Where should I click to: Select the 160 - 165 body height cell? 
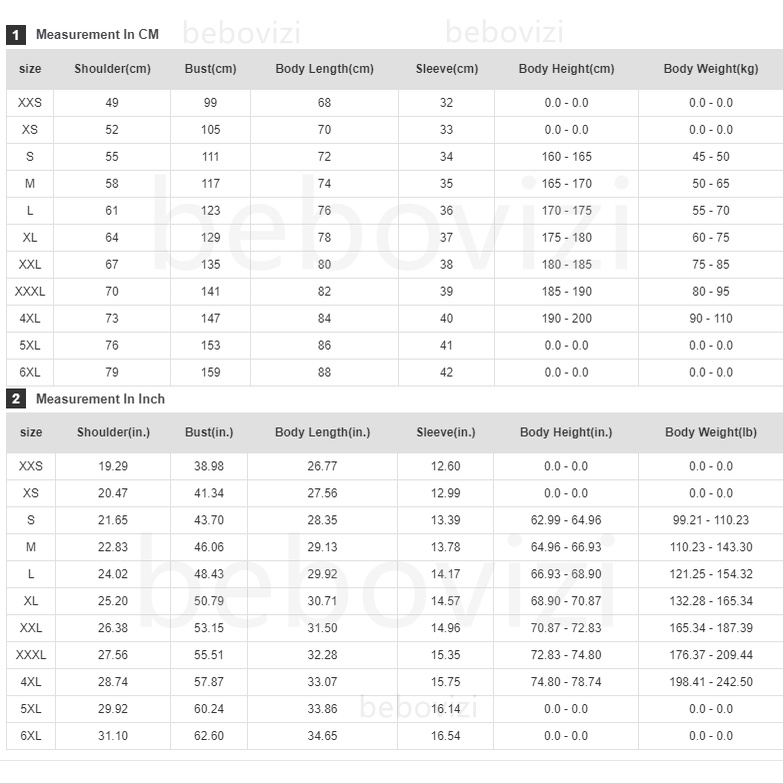pyautogui.click(x=567, y=157)
